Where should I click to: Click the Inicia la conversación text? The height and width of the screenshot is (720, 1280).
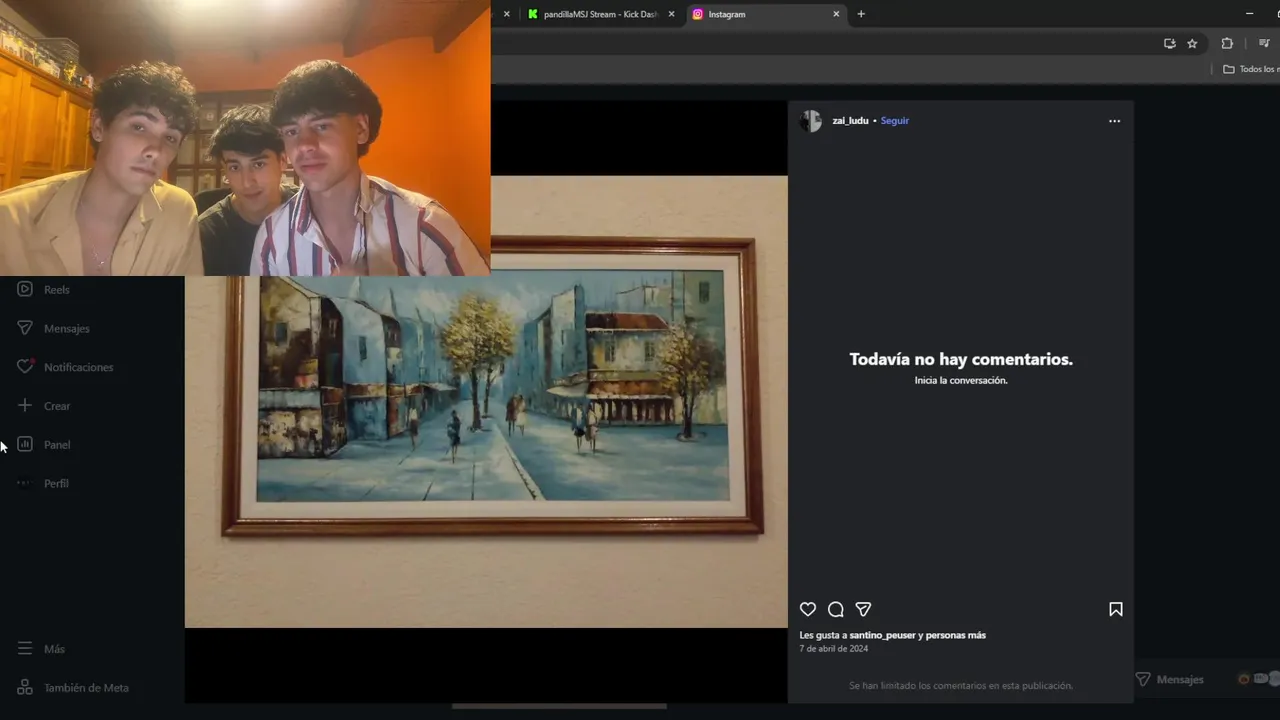click(961, 381)
